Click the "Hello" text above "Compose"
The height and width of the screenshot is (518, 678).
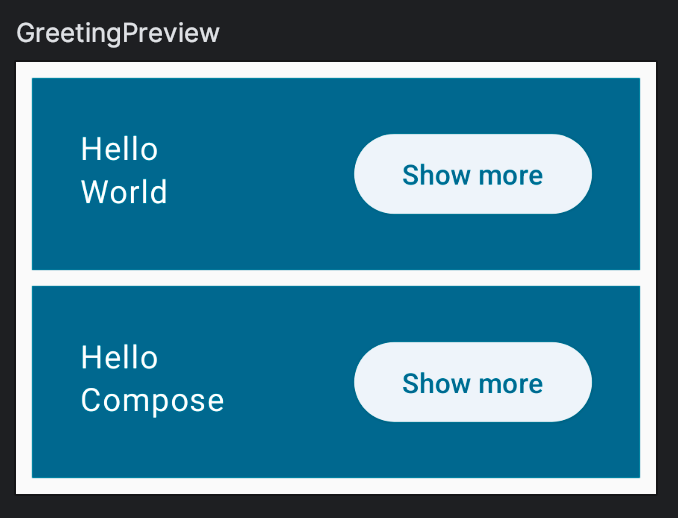119,358
